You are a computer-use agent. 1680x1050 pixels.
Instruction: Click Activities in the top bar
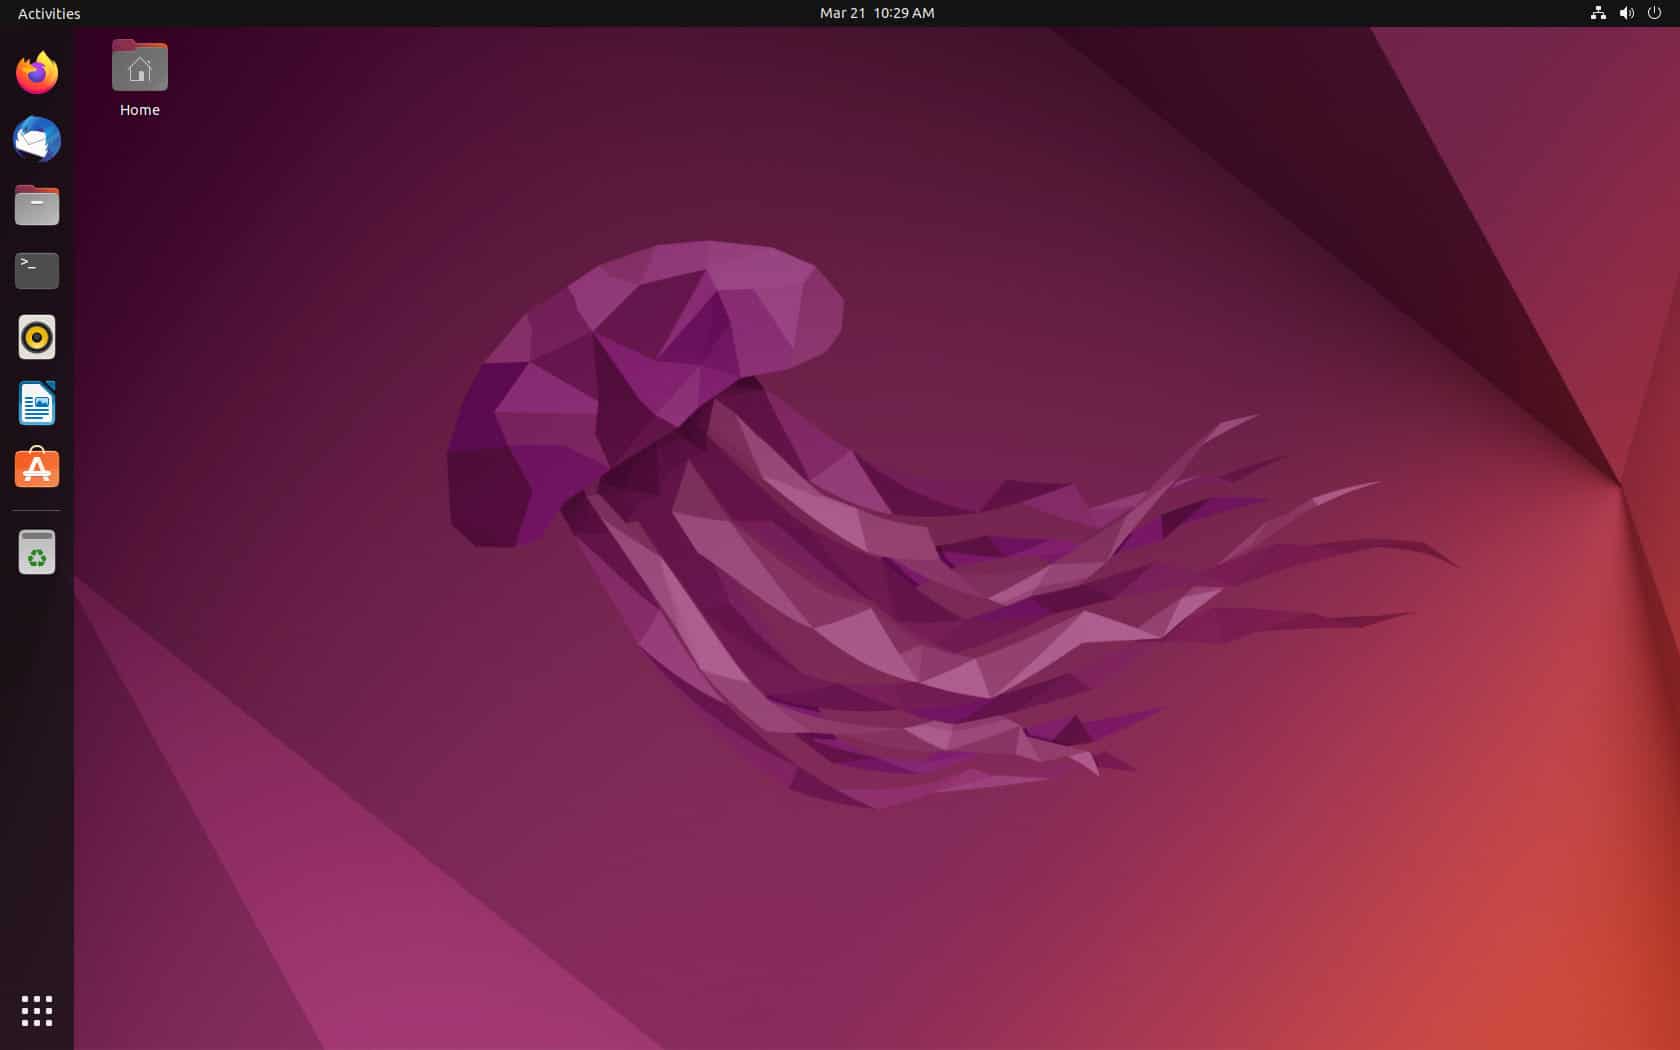[47, 13]
